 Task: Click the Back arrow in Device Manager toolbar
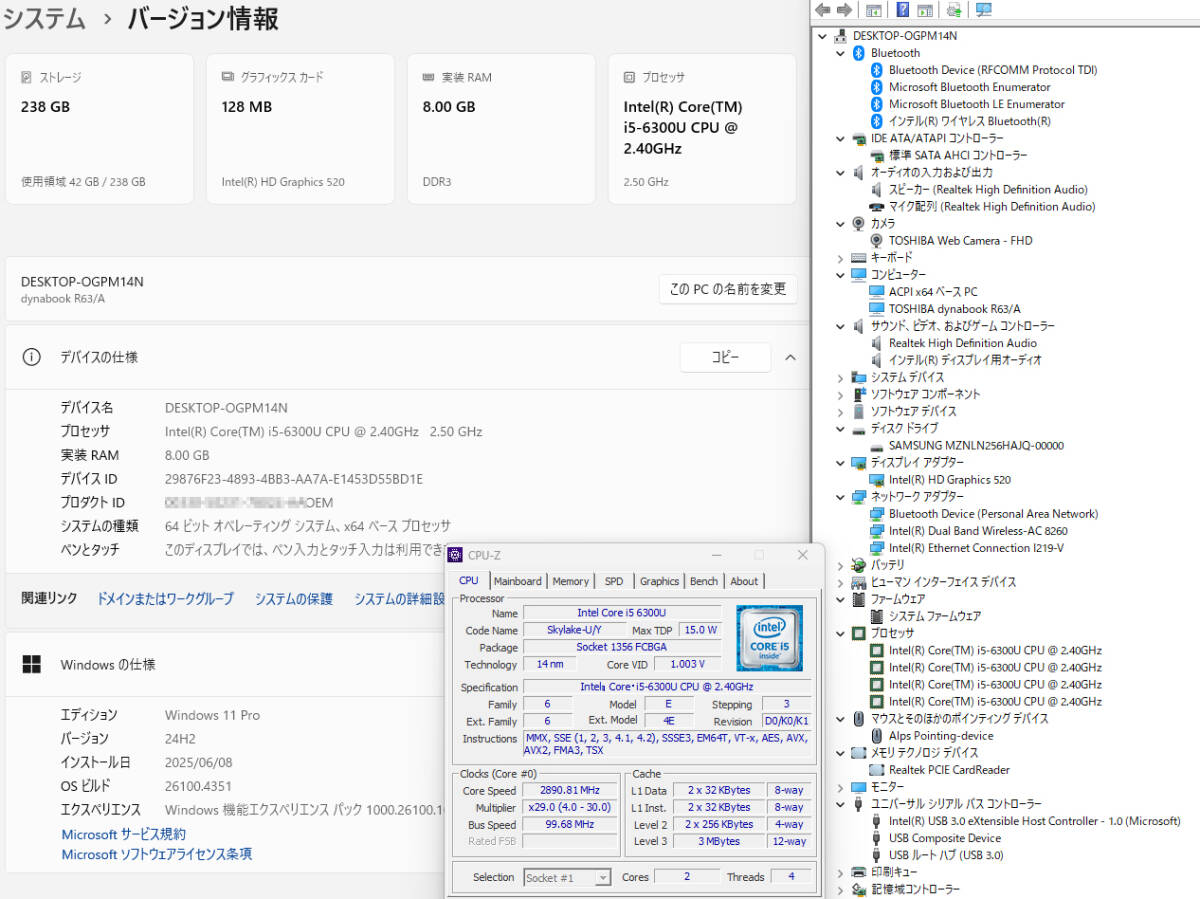coord(823,10)
